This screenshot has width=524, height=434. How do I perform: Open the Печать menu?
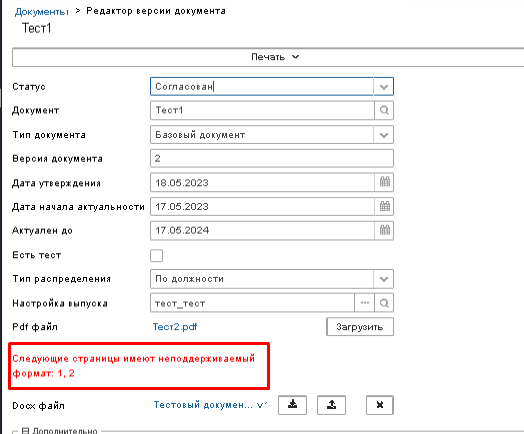[275, 57]
